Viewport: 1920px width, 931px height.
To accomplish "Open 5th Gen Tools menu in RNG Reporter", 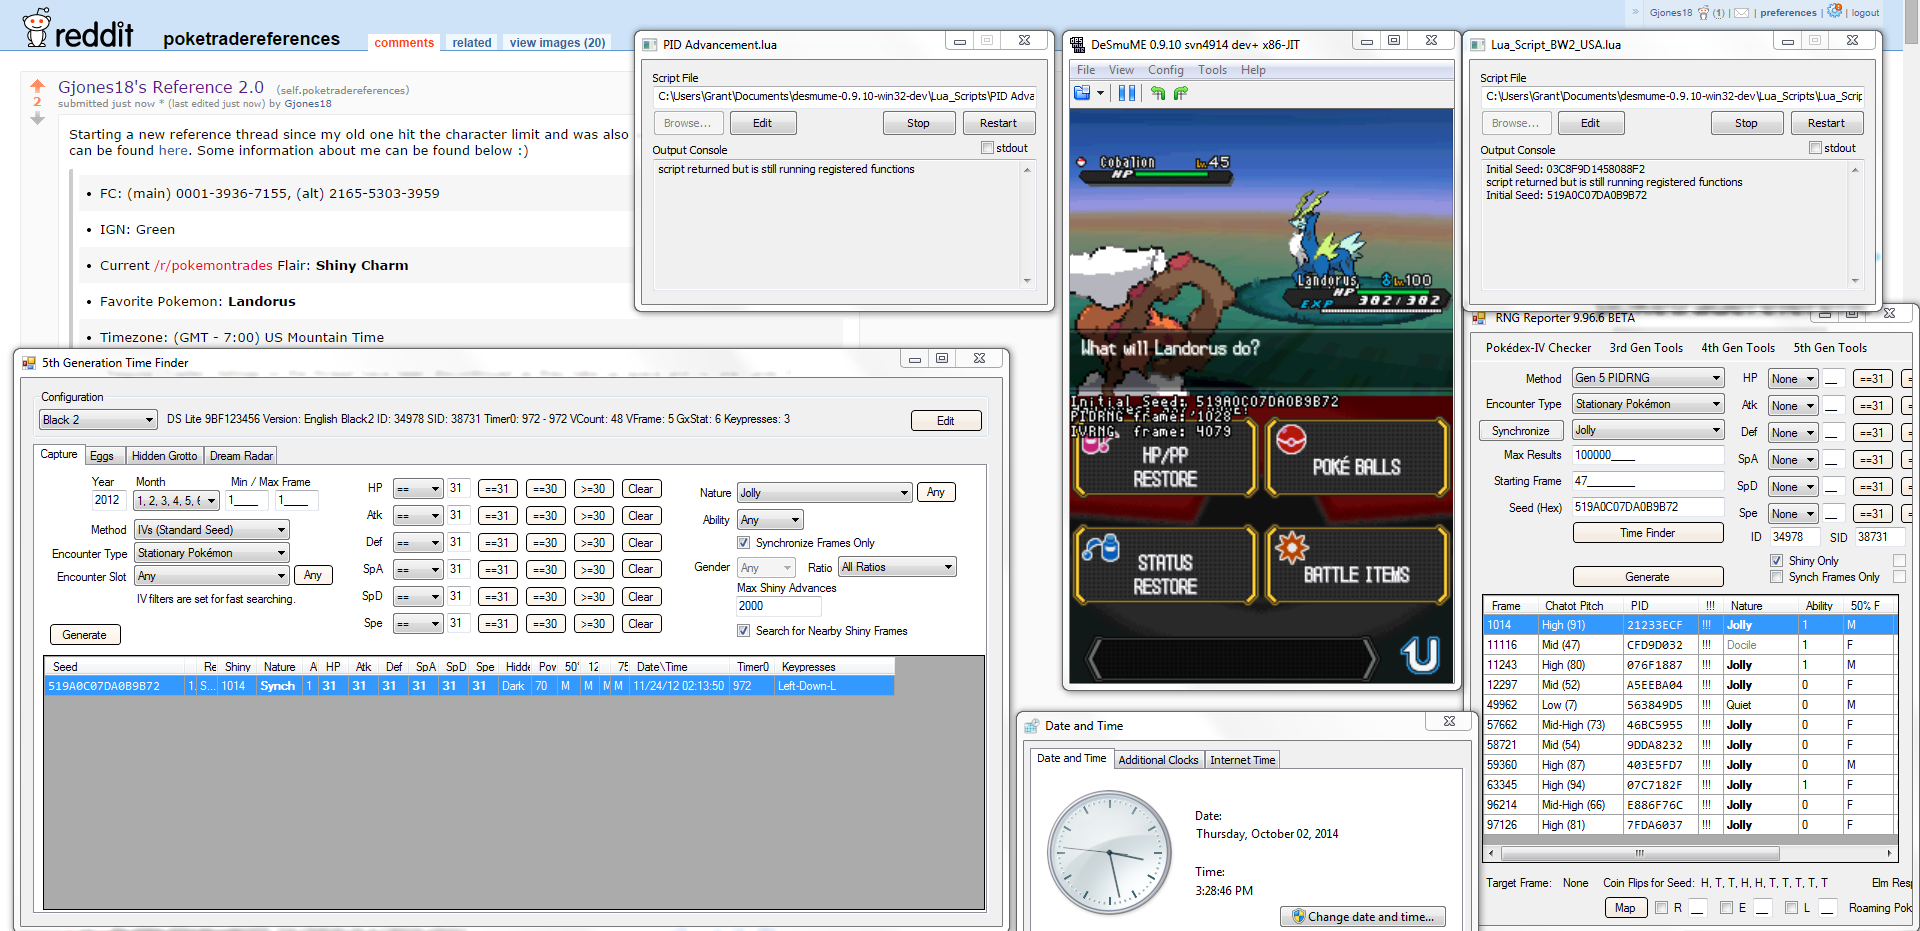I will (x=1830, y=348).
